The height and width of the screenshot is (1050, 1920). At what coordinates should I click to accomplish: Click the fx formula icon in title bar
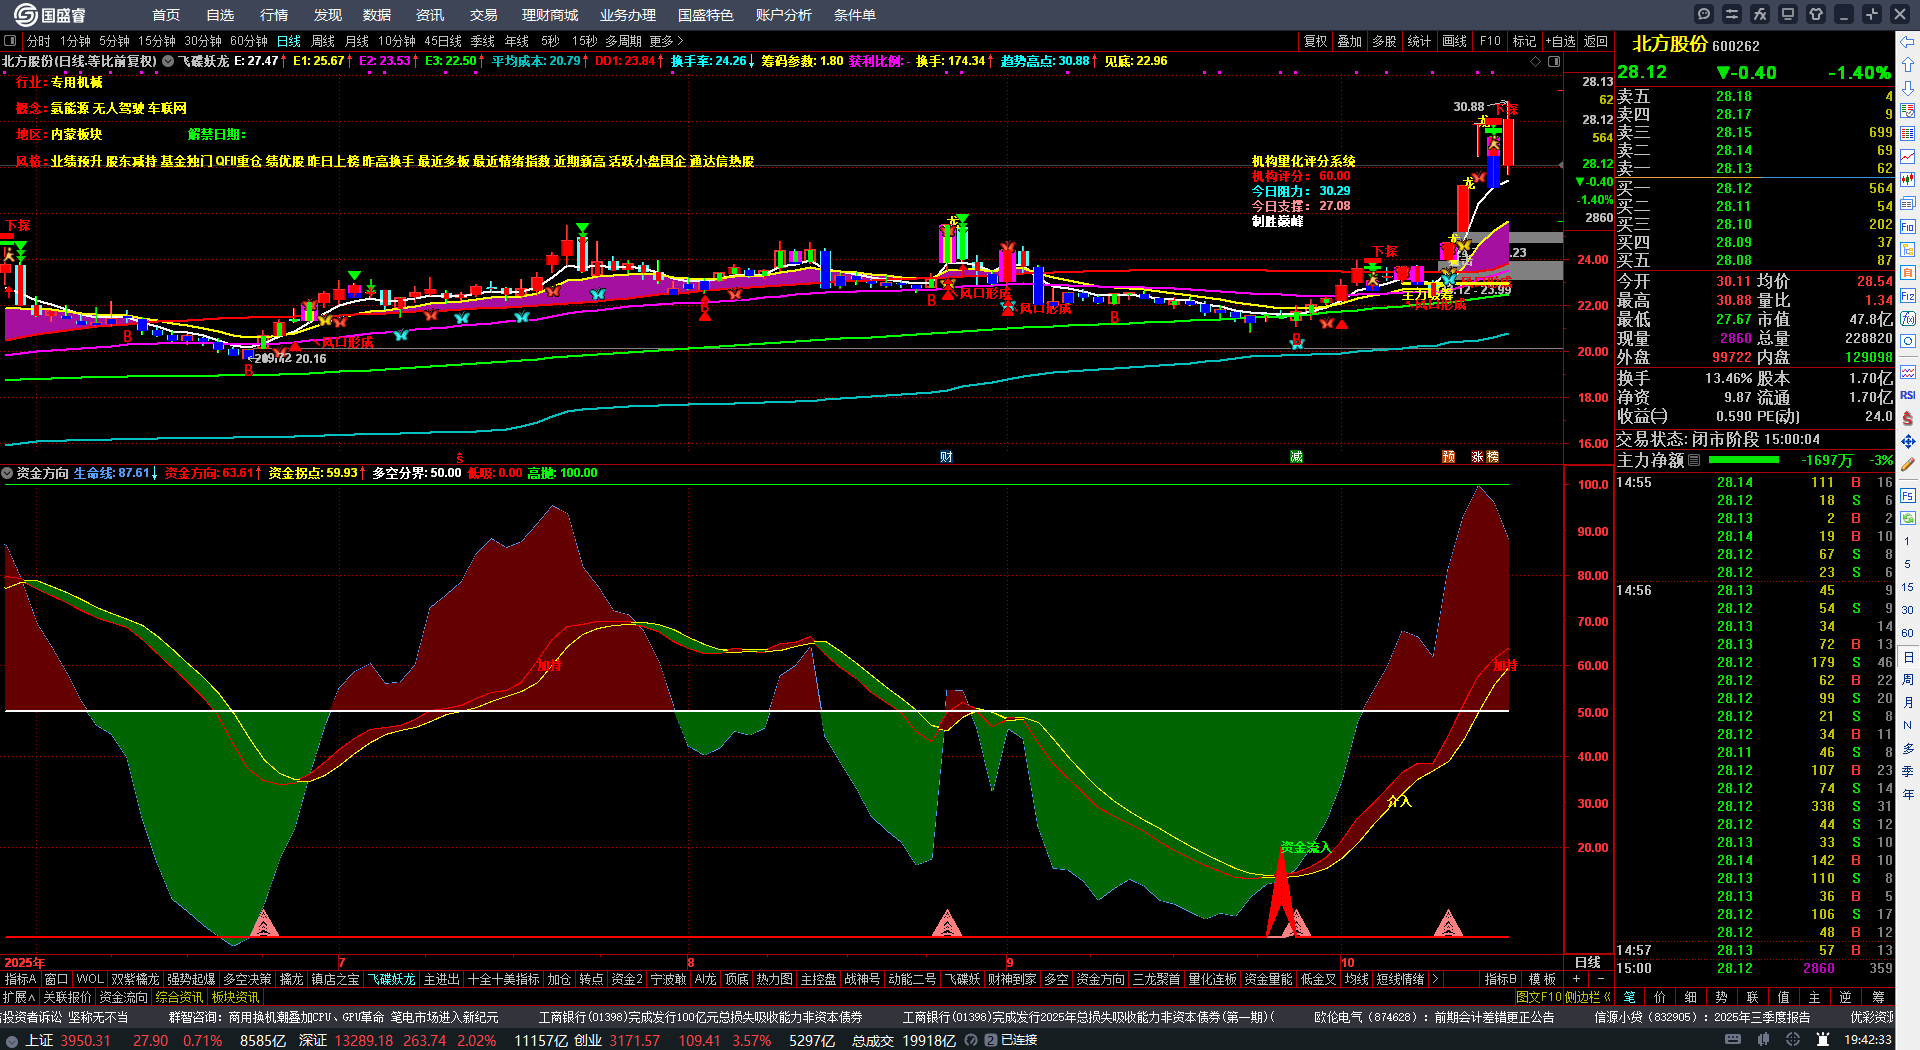point(1760,14)
